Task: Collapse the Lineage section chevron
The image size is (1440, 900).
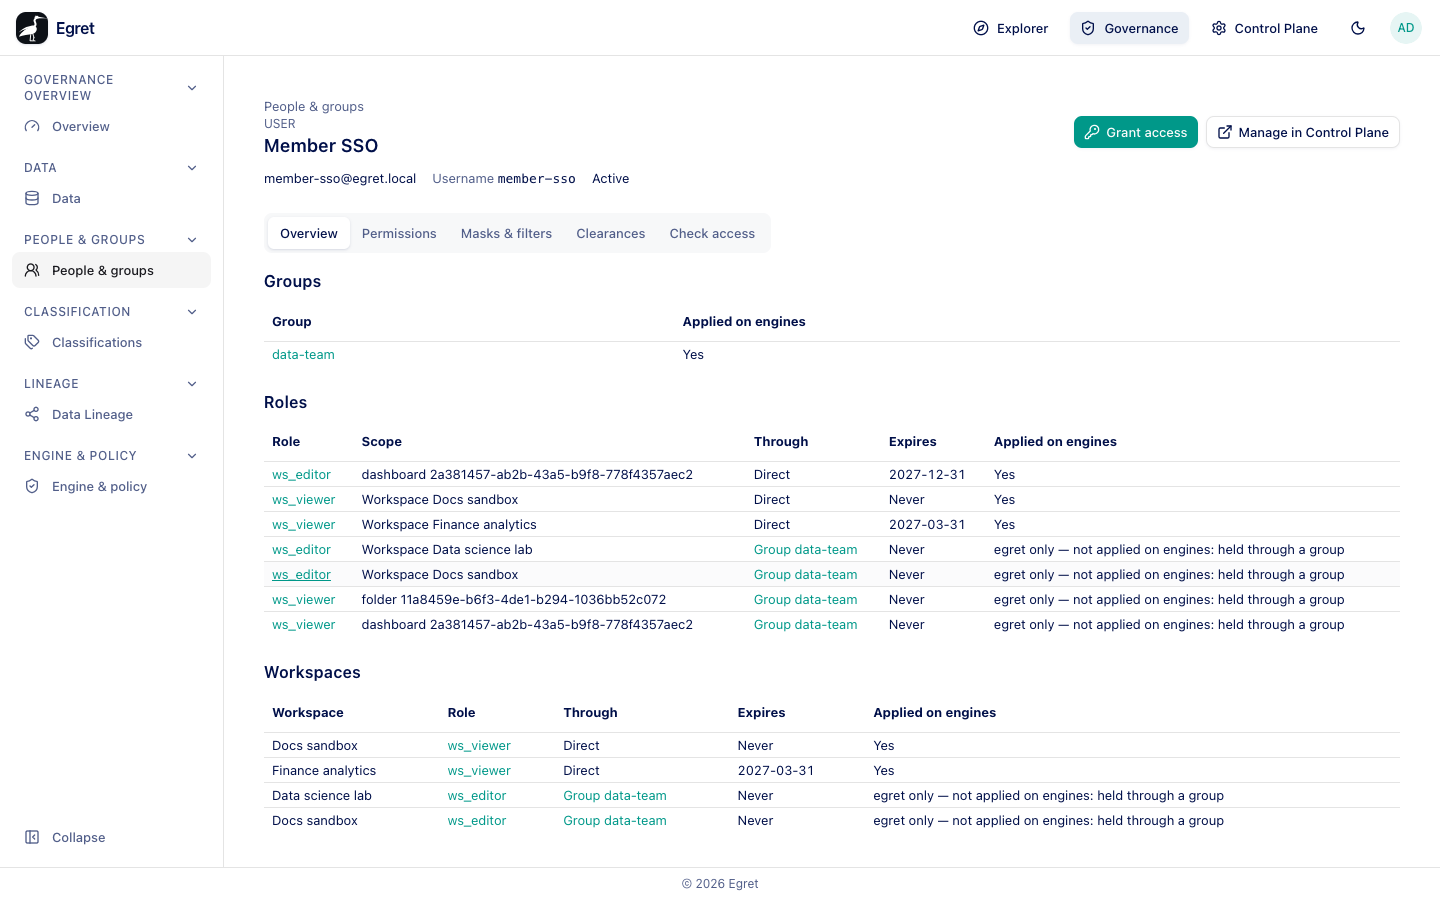Action: (x=192, y=384)
